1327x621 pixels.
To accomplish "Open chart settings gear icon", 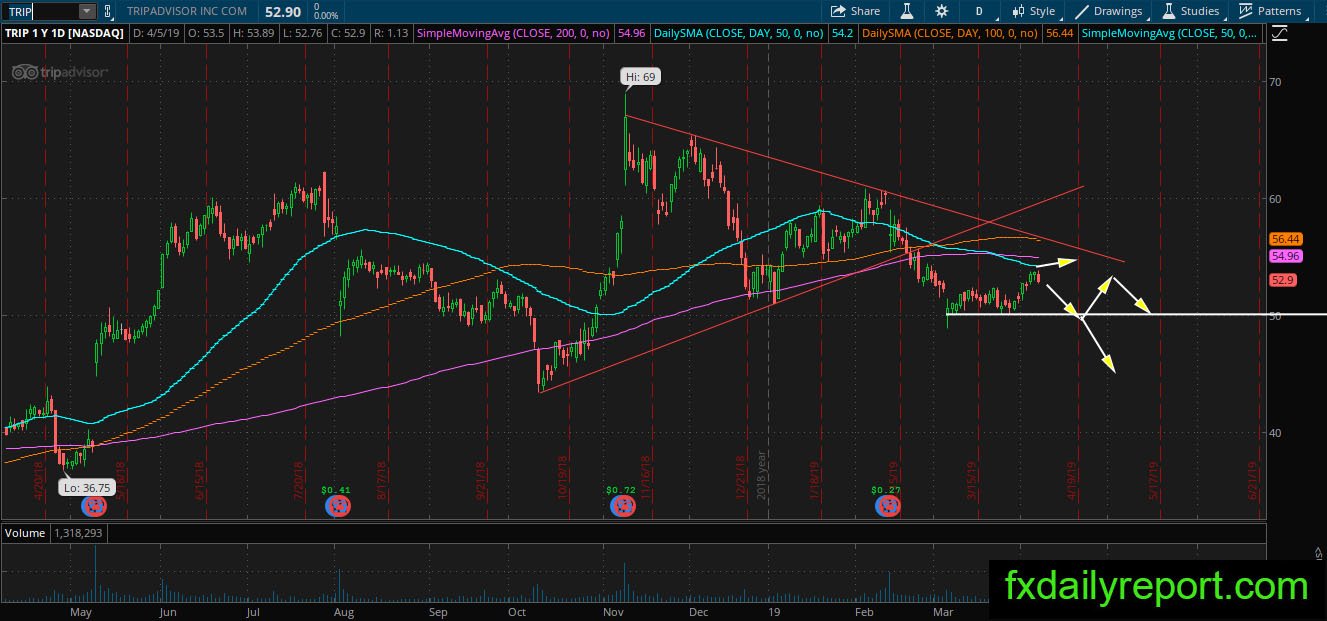I will click(941, 11).
